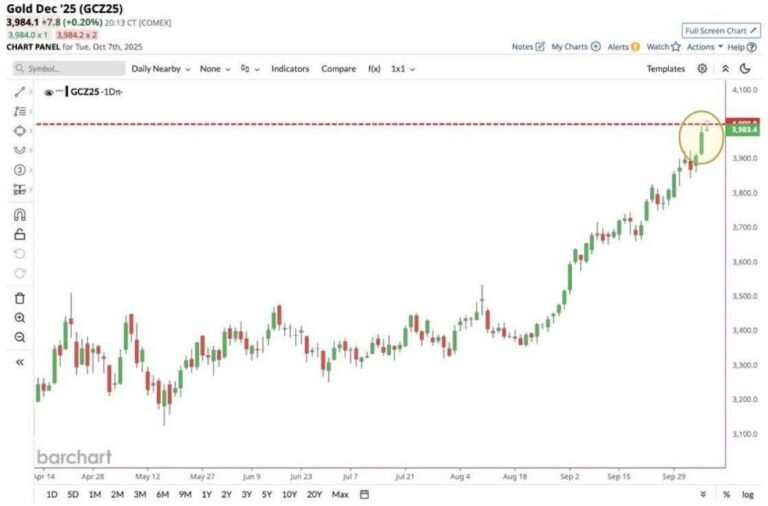
Task: Open the f(x) expressions menu
Action: [374, 69]
